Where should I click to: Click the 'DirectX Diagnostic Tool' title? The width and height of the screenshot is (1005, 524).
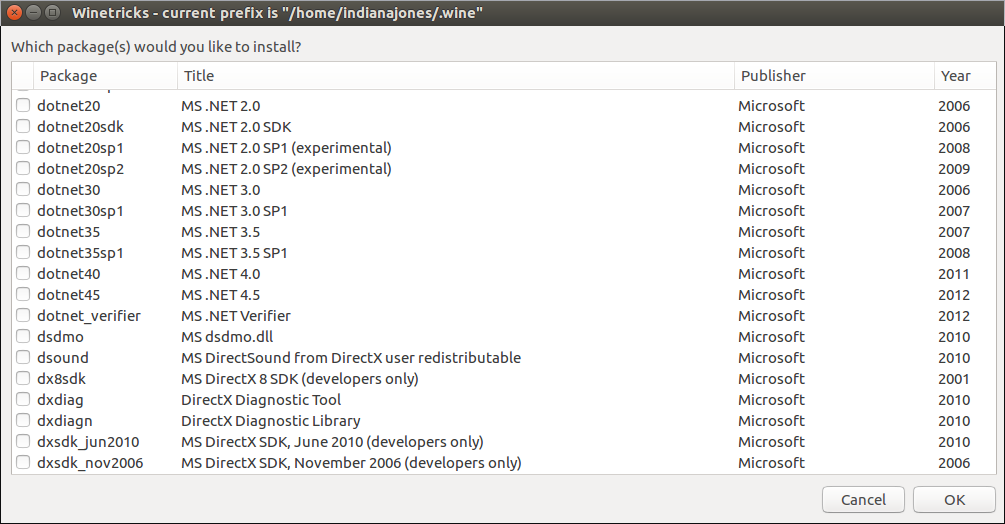coord(261,400)
